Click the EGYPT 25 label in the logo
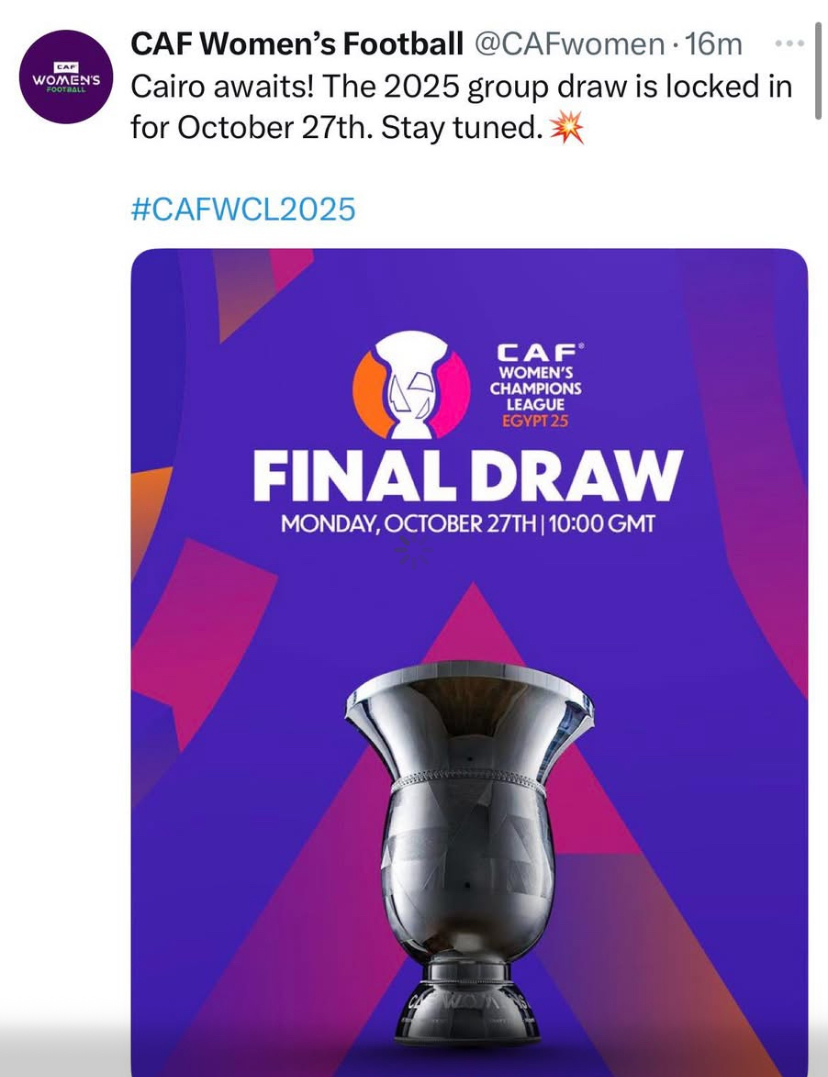The image size is (828, 1077). pos(534,421)
